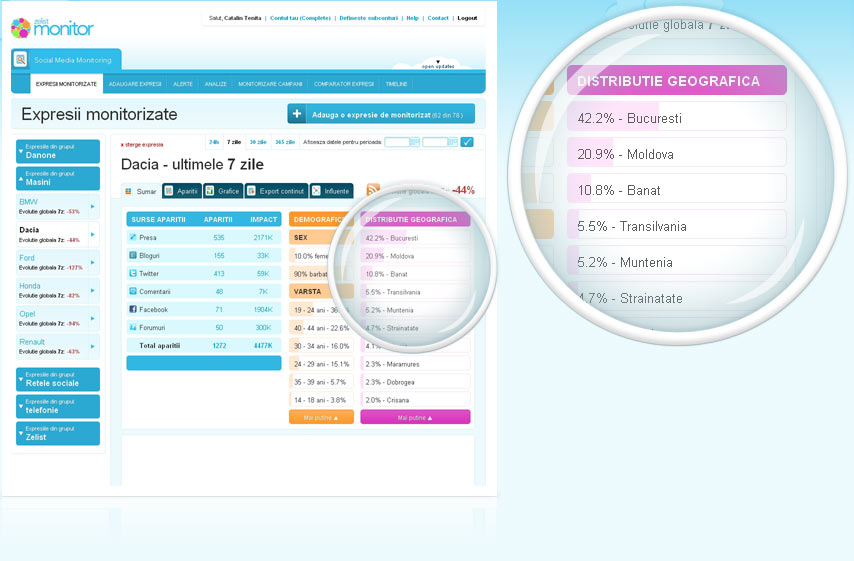Select the 7 zile period
This screenshot has height=561, width=854.
(x=234, y=142)
